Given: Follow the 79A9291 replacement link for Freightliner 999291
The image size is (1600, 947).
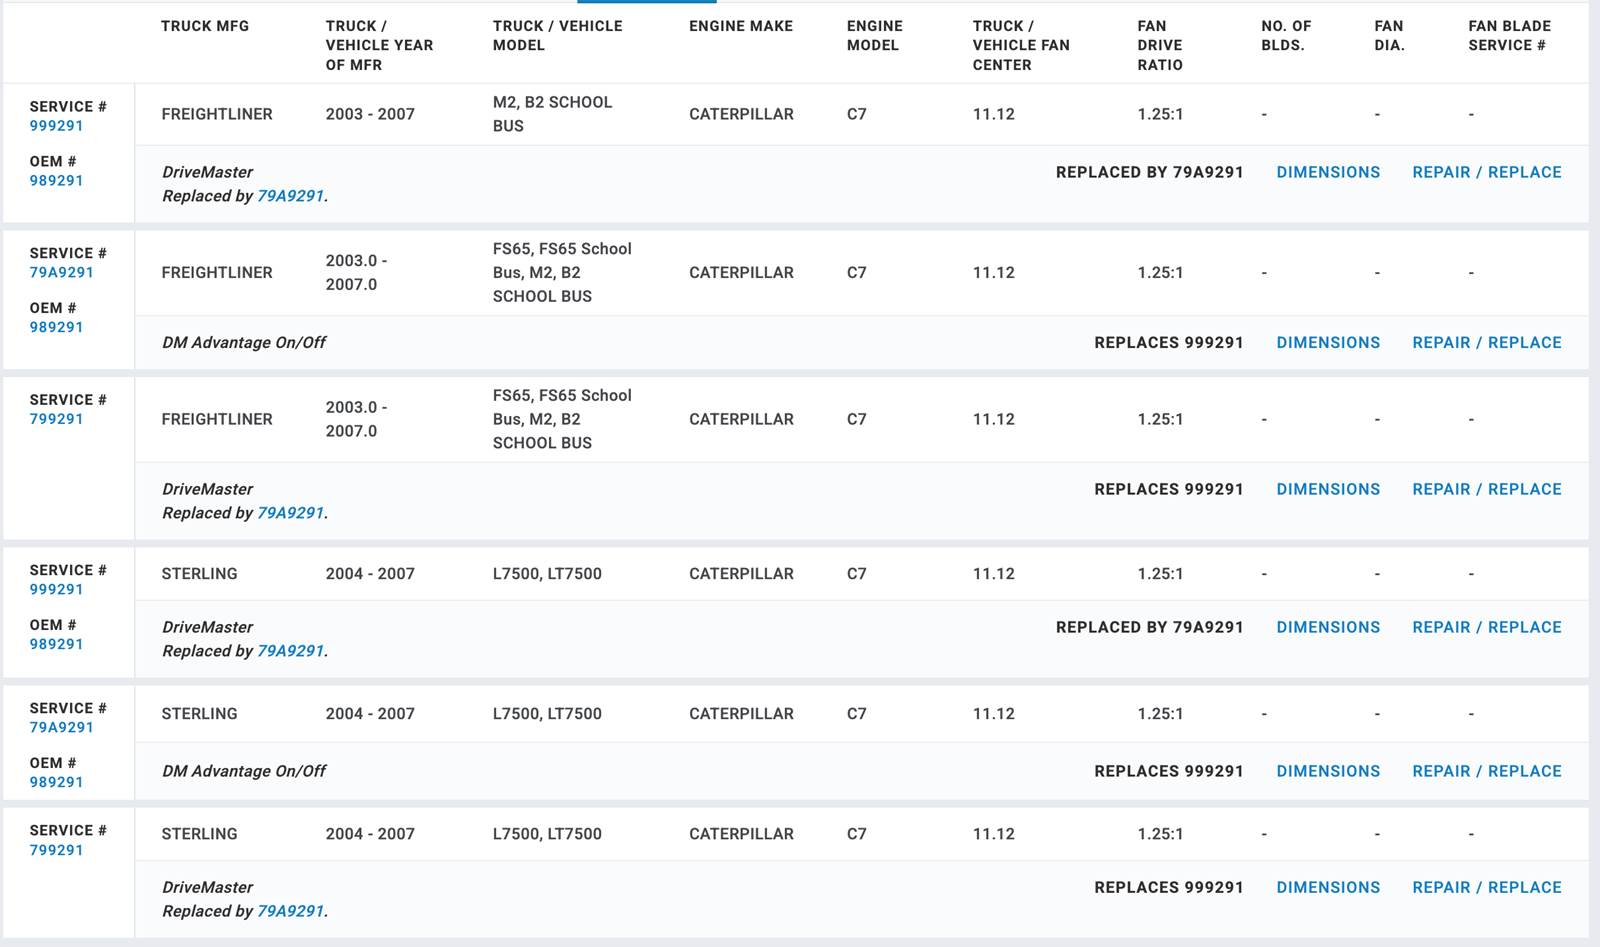Looking at the screenshot, I should (290, 196).
